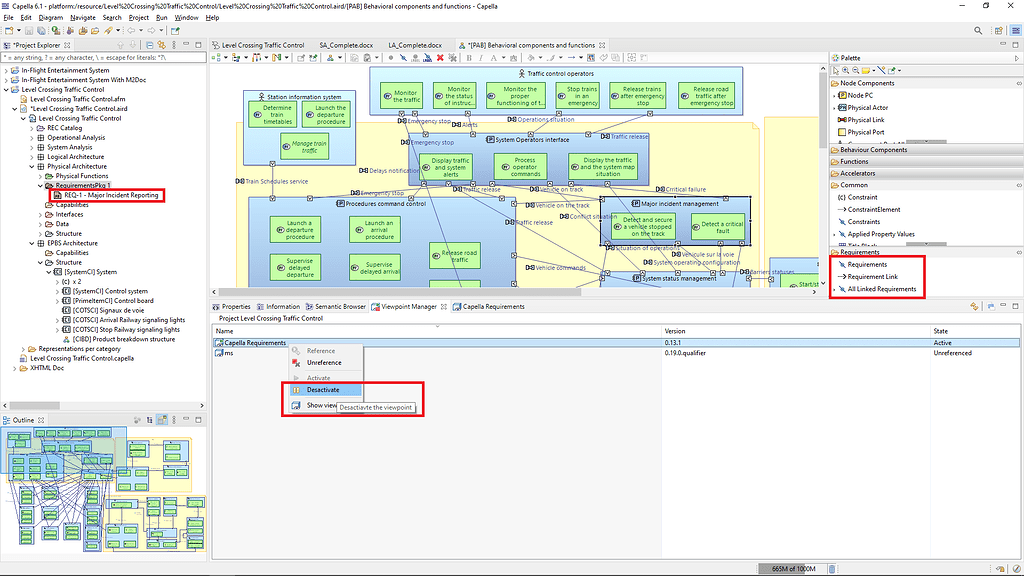Viewport: 1024px width, 576px height.
Task: Click the search icon in the top-right toolbar
Action: [978, 30]
